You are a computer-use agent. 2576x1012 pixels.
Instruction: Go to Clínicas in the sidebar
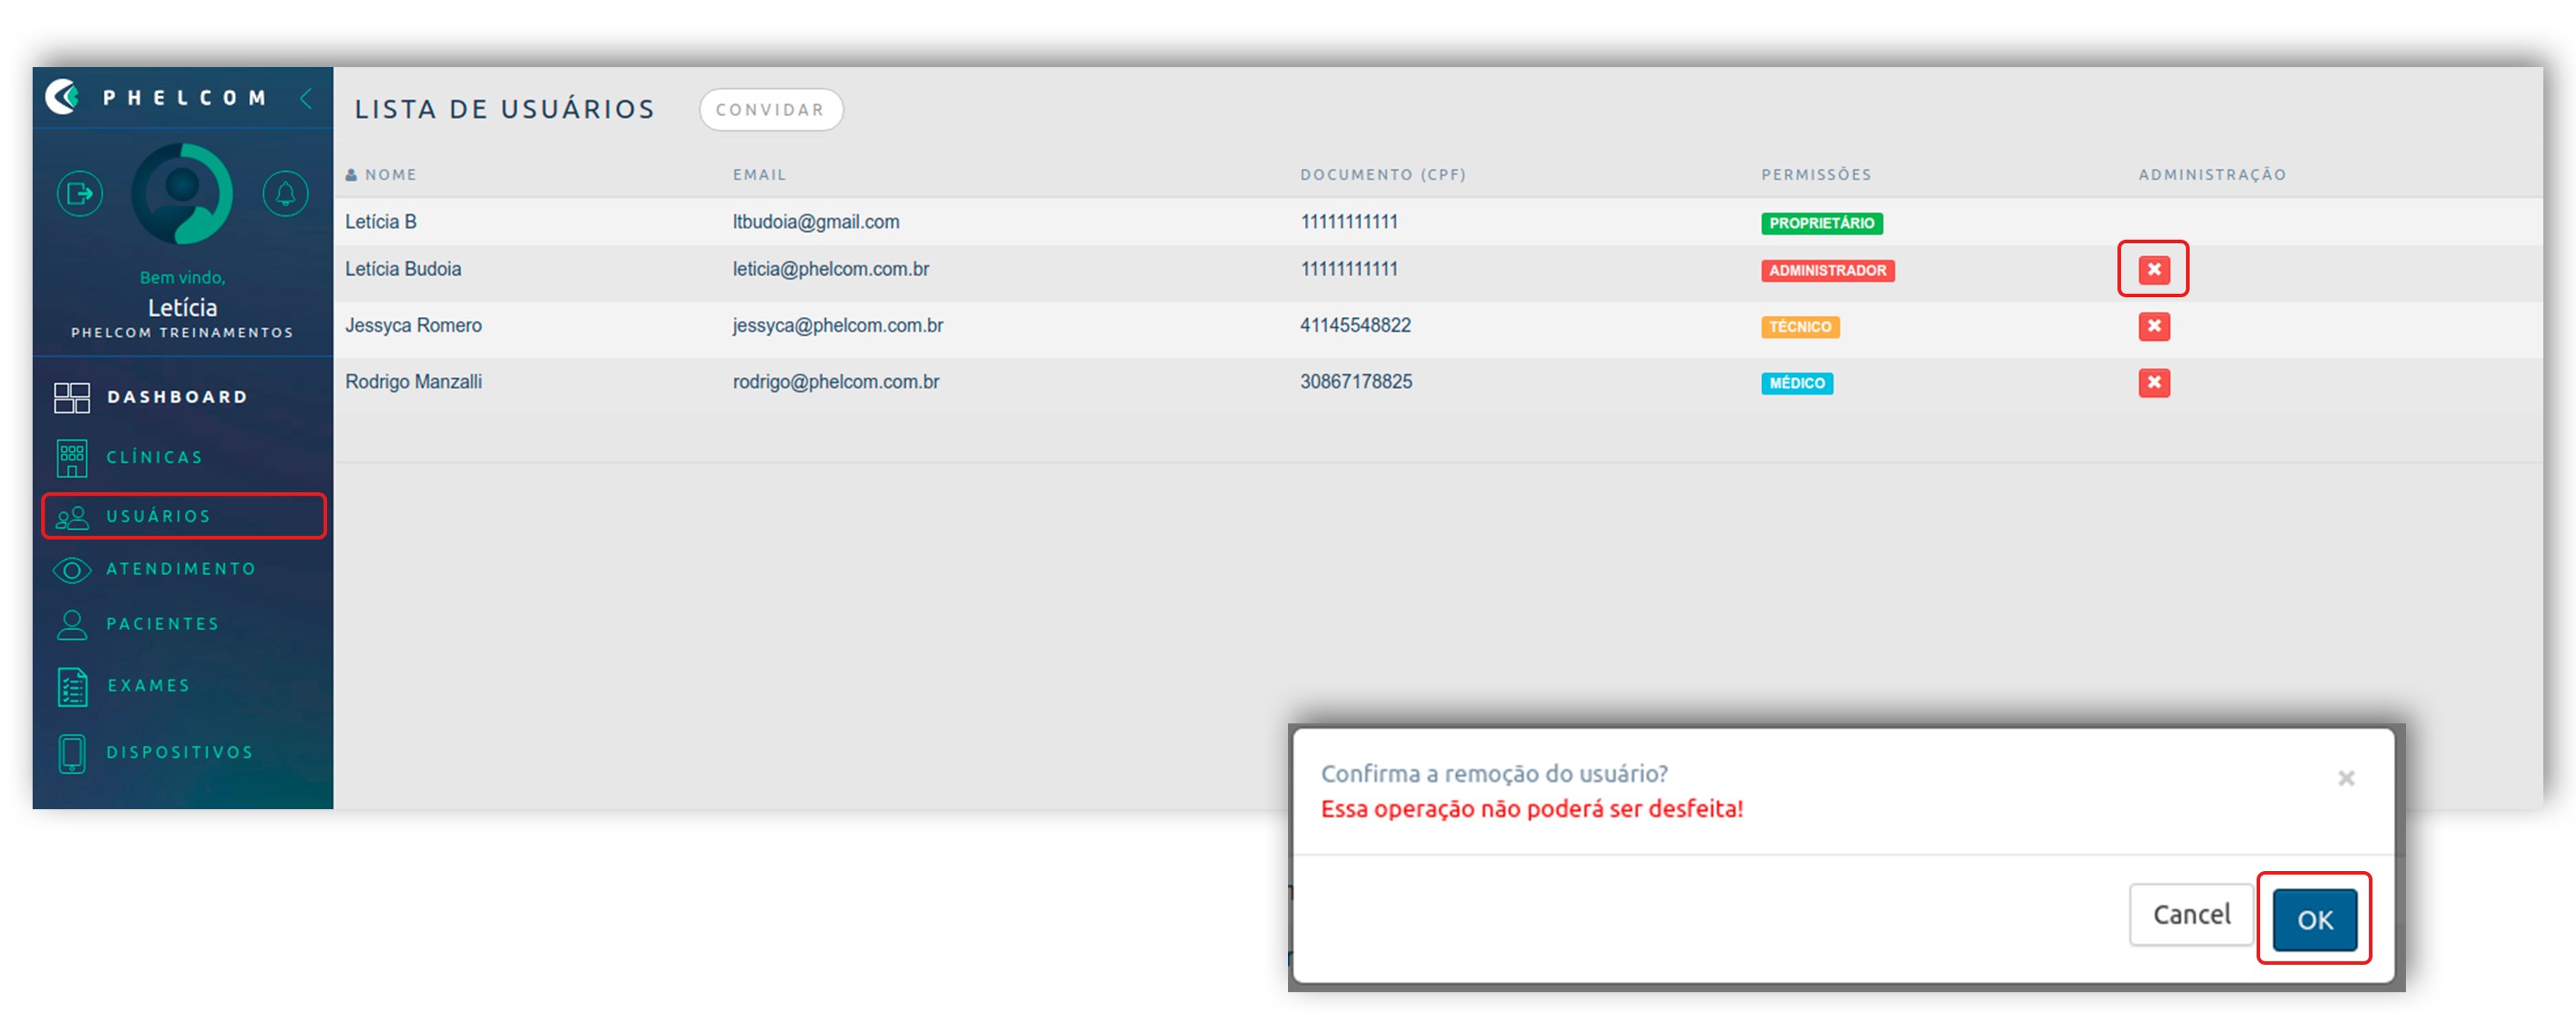[154, 457]
